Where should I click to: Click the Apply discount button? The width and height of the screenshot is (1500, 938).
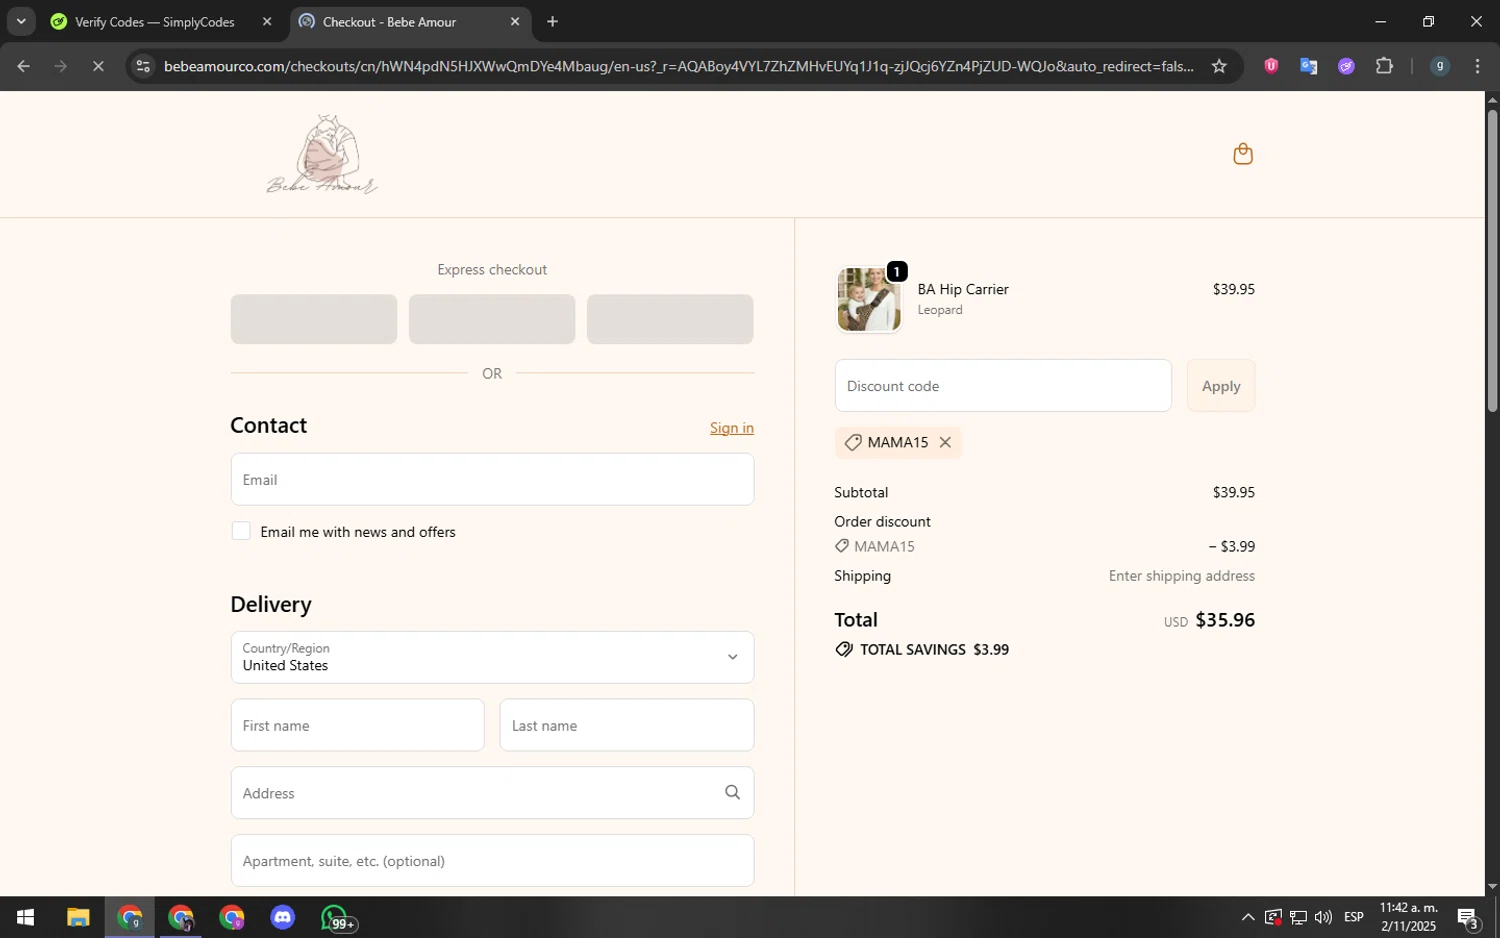(x=1221, y=386)
